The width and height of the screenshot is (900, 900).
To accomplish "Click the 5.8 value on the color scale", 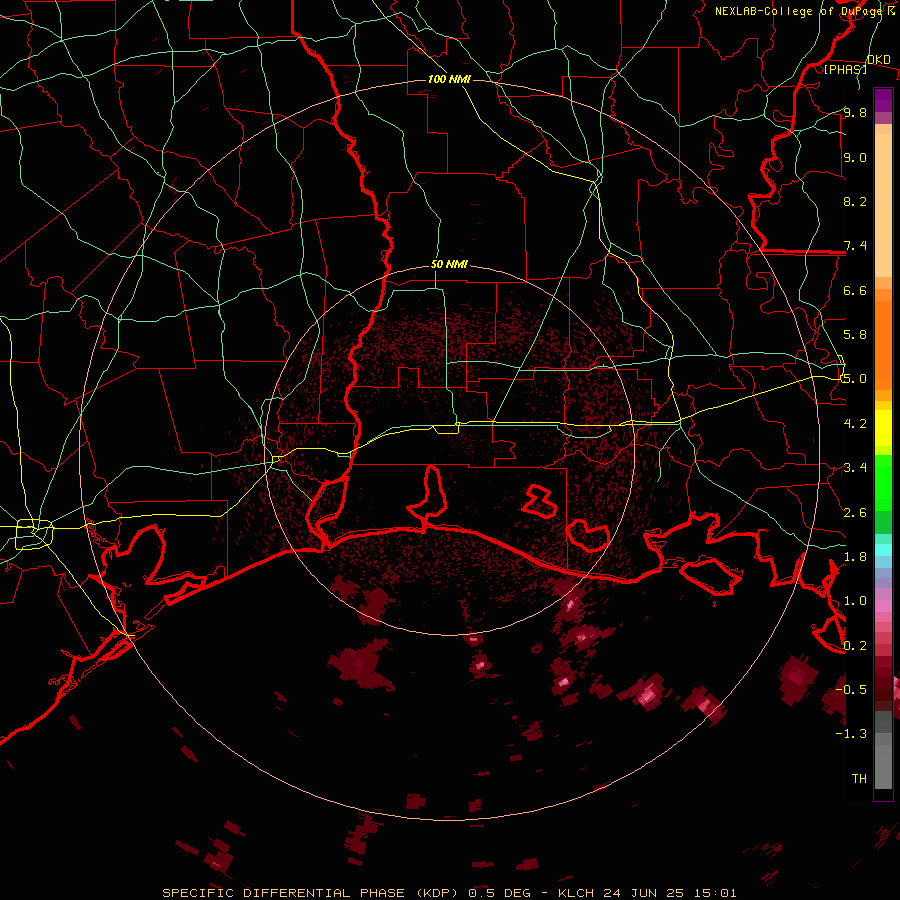I will tap(855, 335).
